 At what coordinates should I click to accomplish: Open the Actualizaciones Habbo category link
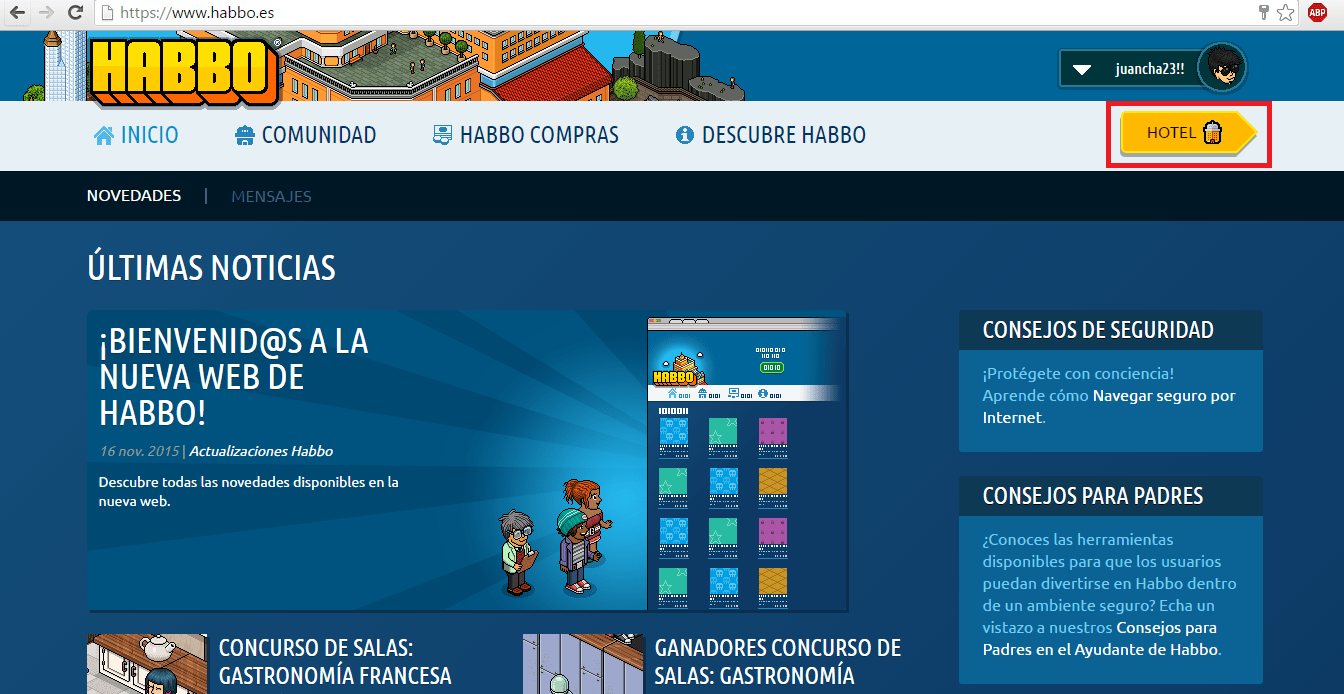pyautogui.click(x=261, y=451)
